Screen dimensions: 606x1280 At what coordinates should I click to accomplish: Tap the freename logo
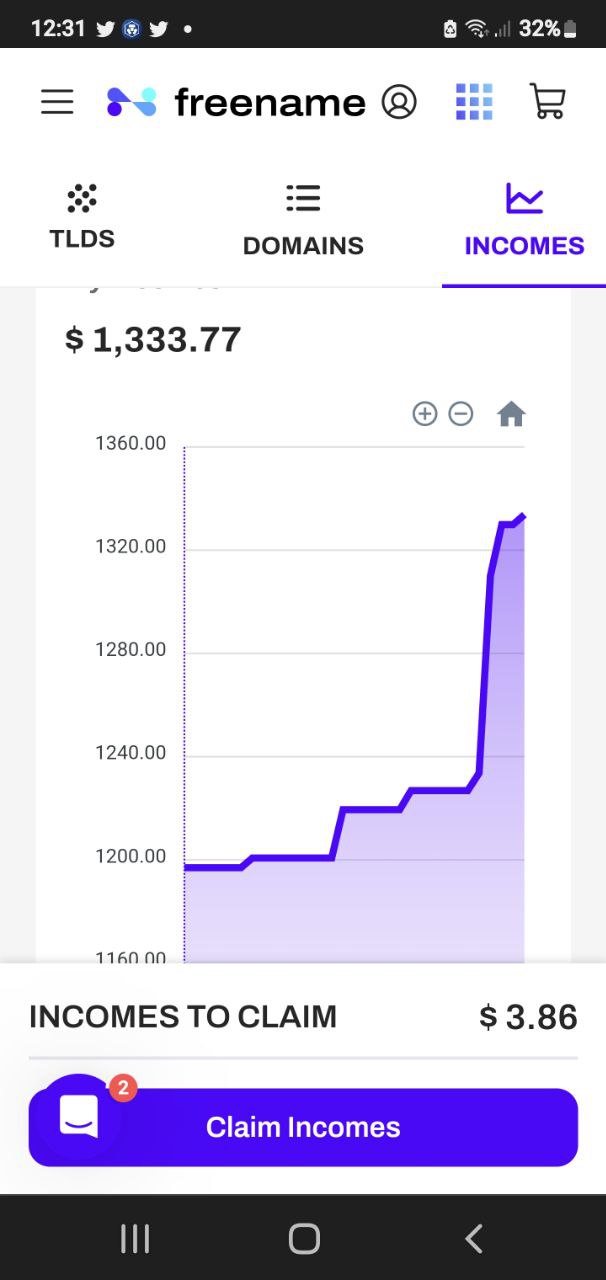coord(236,102)
